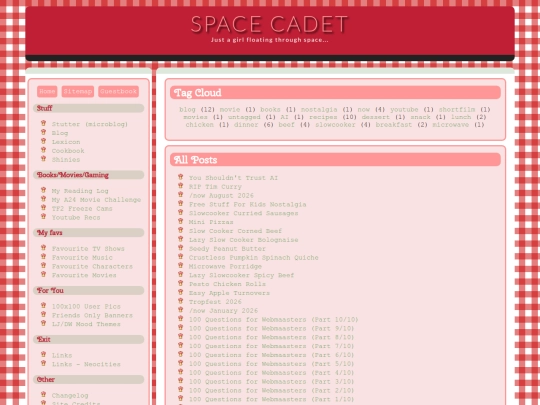This screenshot has width=540, height=405.
Task: Open 100 Questions for Webmasters Part 5/10
Action: click(272, 364)
